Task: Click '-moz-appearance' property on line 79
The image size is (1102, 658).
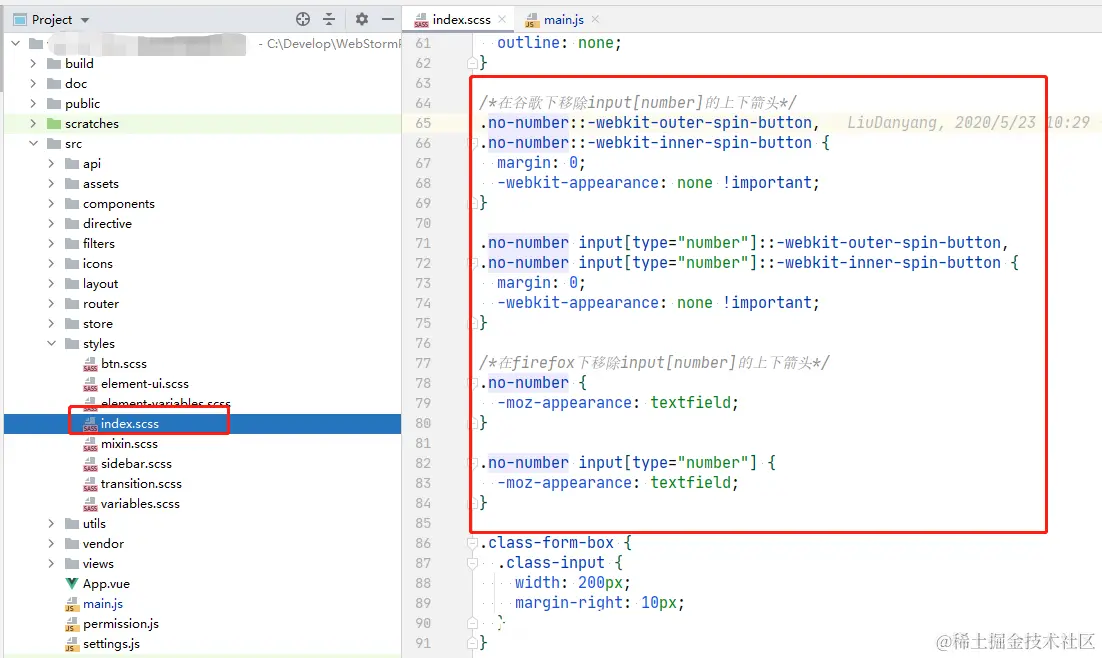Action: click(564, 404)
